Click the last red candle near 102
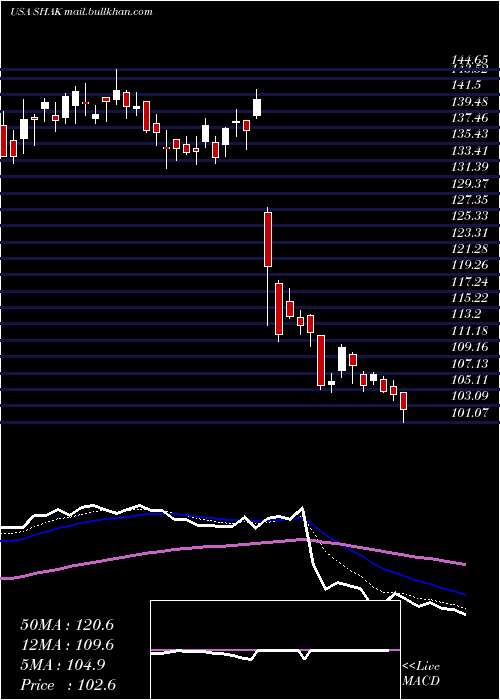This screenshot has height=700, width=500. [x=404, y=401]
